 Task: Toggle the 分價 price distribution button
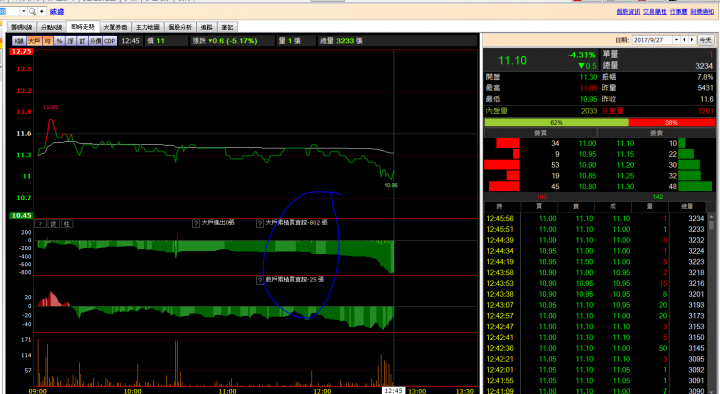pyautogui.click(x=96, y=41)
